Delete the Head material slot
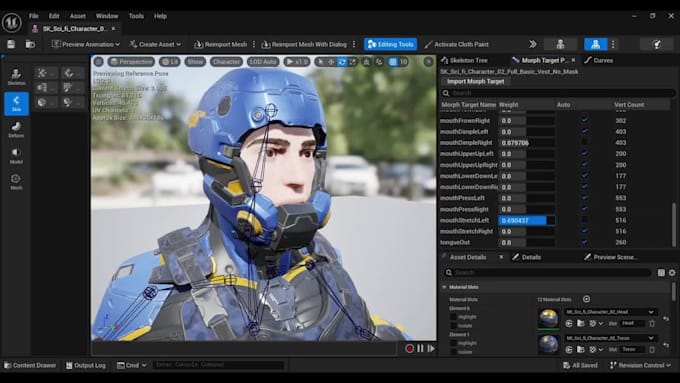The width and height of the screenshot is (680, 383). click(x=652, y=323)
